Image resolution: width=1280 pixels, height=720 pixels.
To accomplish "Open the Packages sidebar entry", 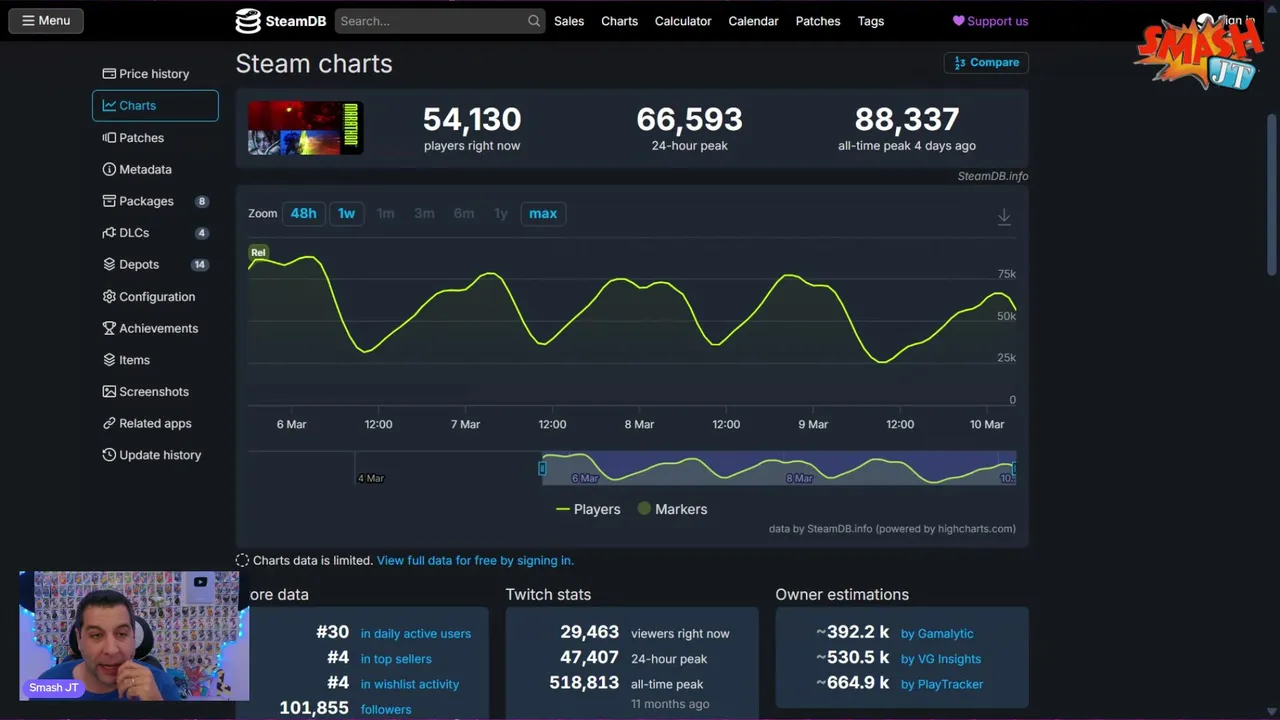I will pyautogui.click(x=155, y=201).
